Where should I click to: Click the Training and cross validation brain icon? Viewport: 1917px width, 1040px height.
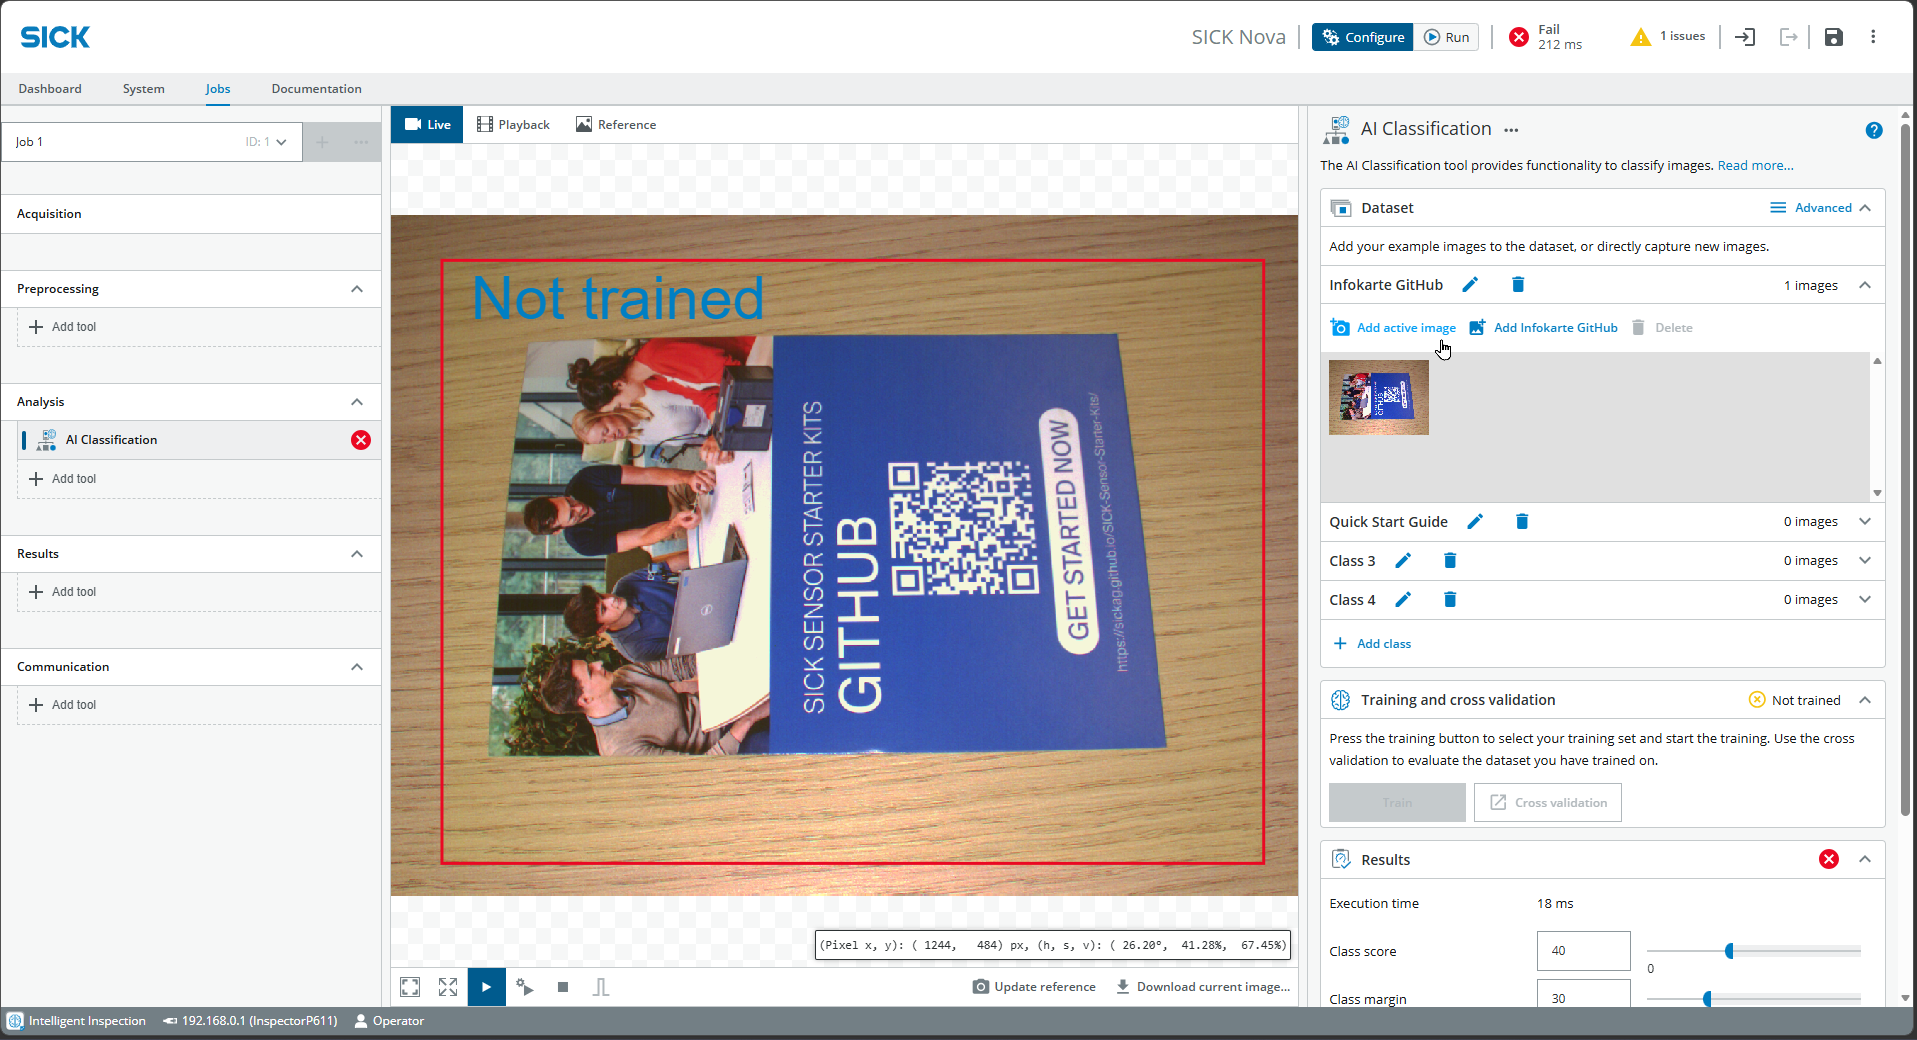1341,700
